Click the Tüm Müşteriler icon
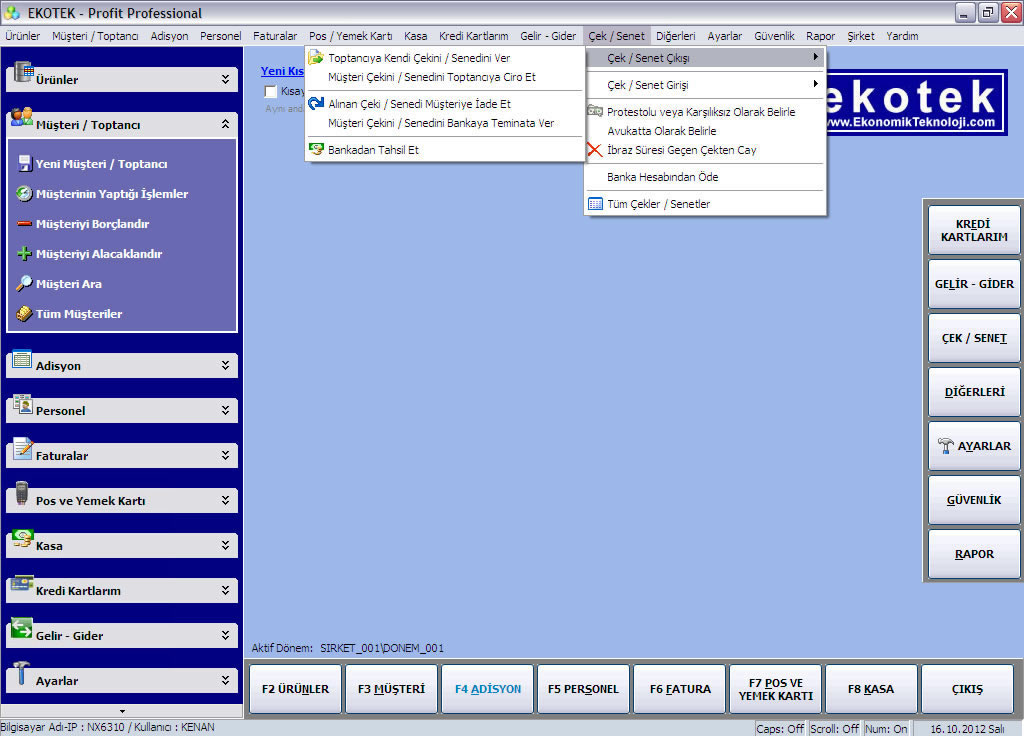This screenshot has height=736, width=1024. pos(24,314)
